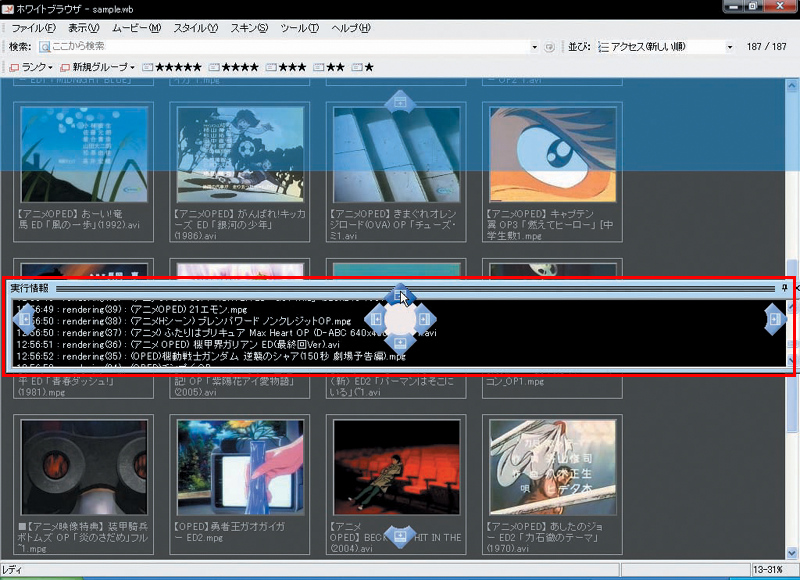Image resolution: width=800 pixels, height=580 pixels.
Task: Click the 装甲騎兵ボトムズ OP「炎のさだめ」file name
Action: [83, 538]
